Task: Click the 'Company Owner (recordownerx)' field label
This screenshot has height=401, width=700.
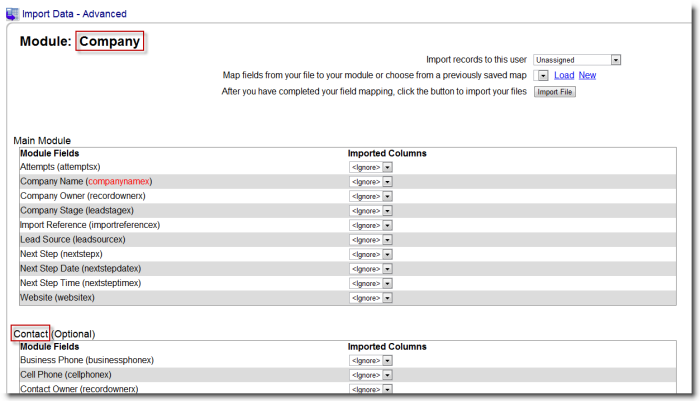Action: click(x=83, y=196)
